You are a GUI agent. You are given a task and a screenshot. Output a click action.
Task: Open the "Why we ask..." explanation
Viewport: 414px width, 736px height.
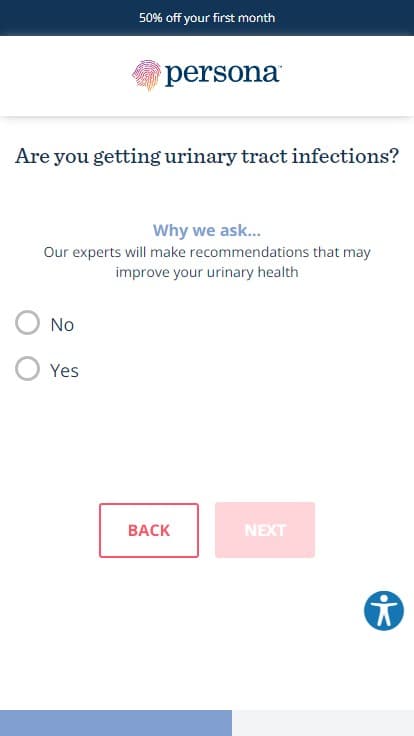tap(207, 230)
